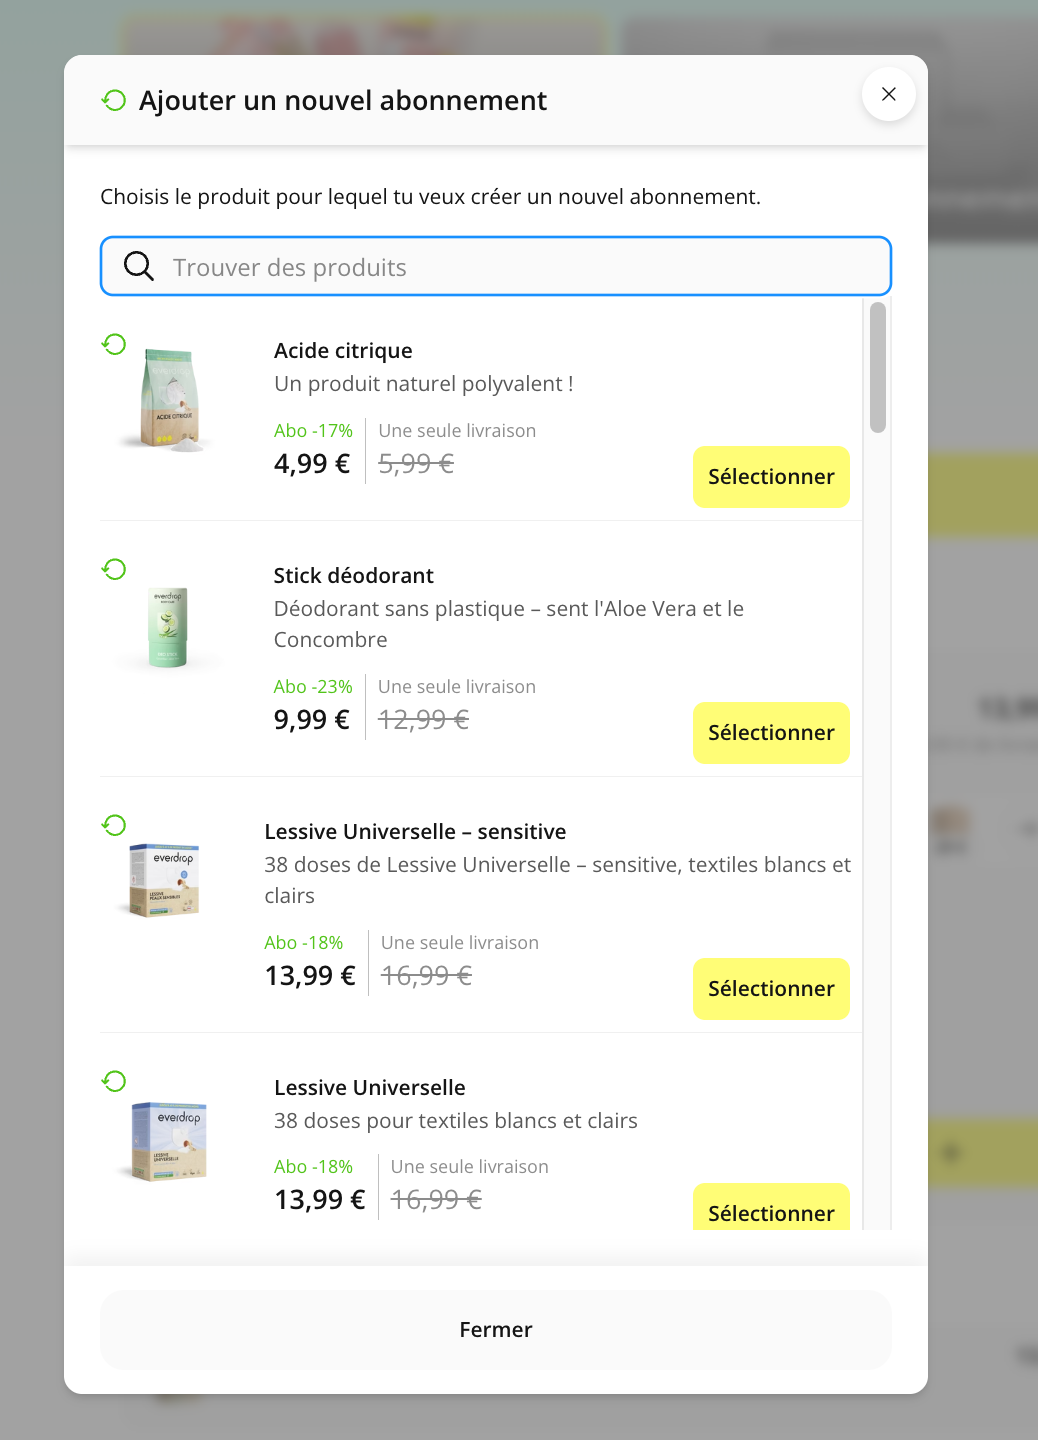This screenshot has height=1440, width=1038.
Task: Click the subscription icon next to Lessive Universelle
Action: coord(114,1080)
